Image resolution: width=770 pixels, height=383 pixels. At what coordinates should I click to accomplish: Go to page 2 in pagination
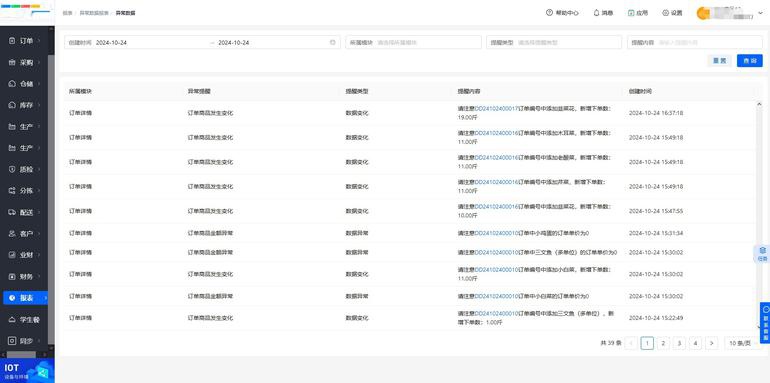[663, 343]
